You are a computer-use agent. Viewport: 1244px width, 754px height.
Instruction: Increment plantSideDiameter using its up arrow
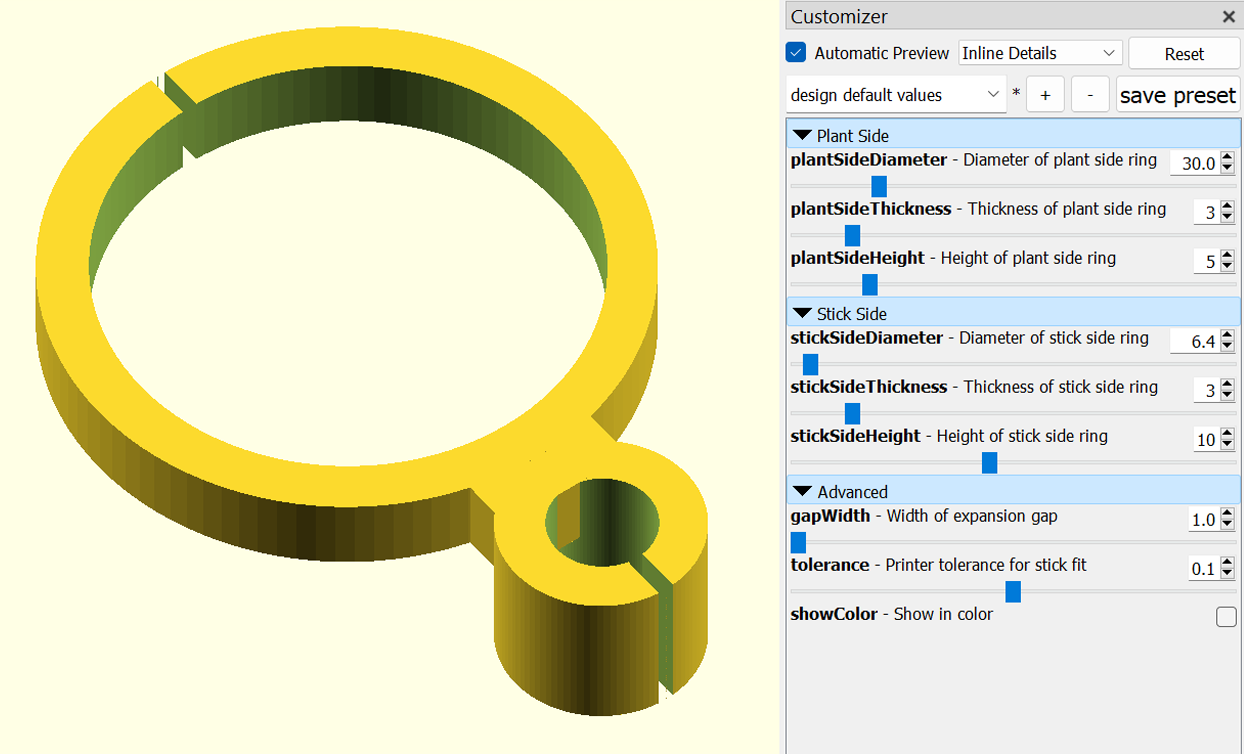pos(1227,157)
